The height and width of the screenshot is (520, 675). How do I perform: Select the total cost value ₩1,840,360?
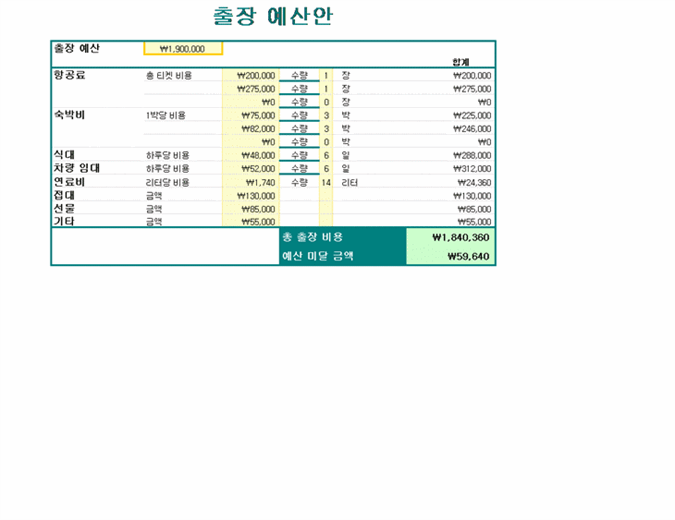[451, 238]
